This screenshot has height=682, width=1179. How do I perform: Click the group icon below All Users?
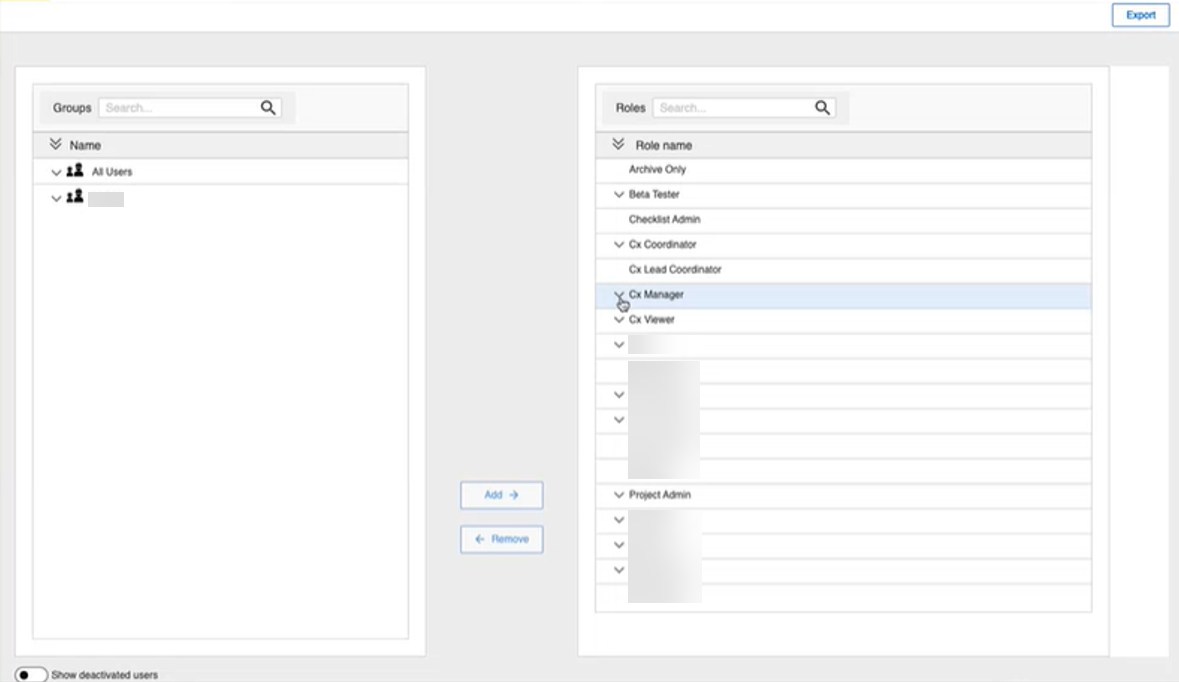pyautogui.click(x=75, y=198)
